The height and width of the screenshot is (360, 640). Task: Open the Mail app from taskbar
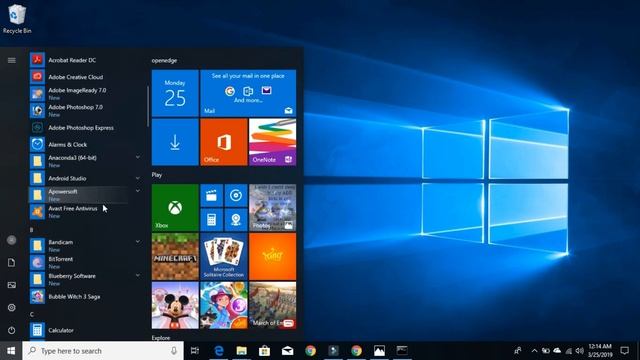pos(287,351)
